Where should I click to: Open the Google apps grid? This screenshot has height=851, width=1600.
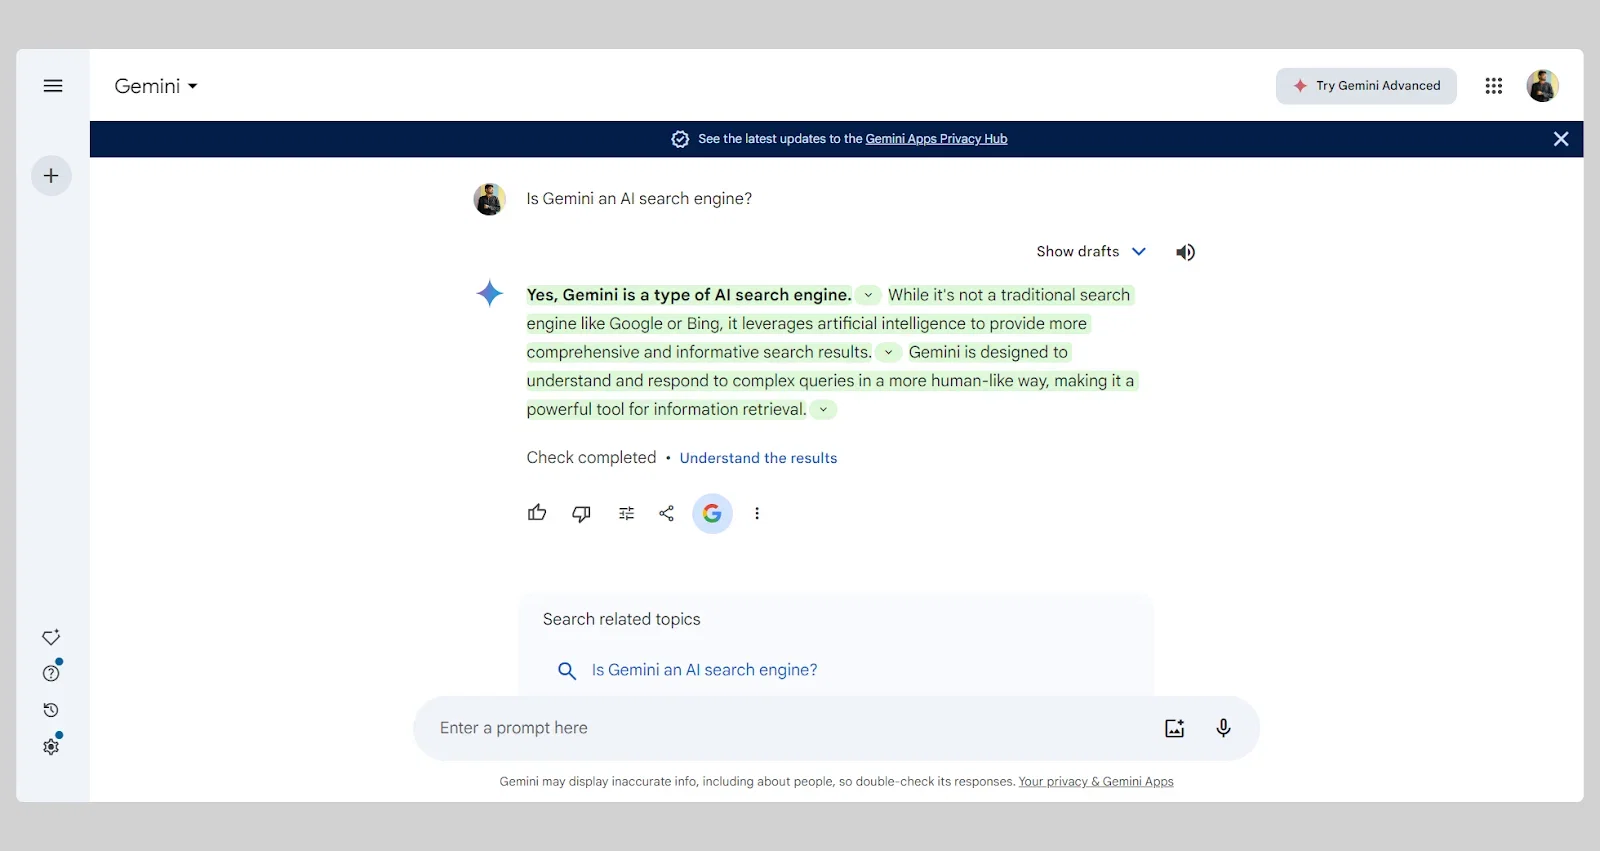[1494, 86]
